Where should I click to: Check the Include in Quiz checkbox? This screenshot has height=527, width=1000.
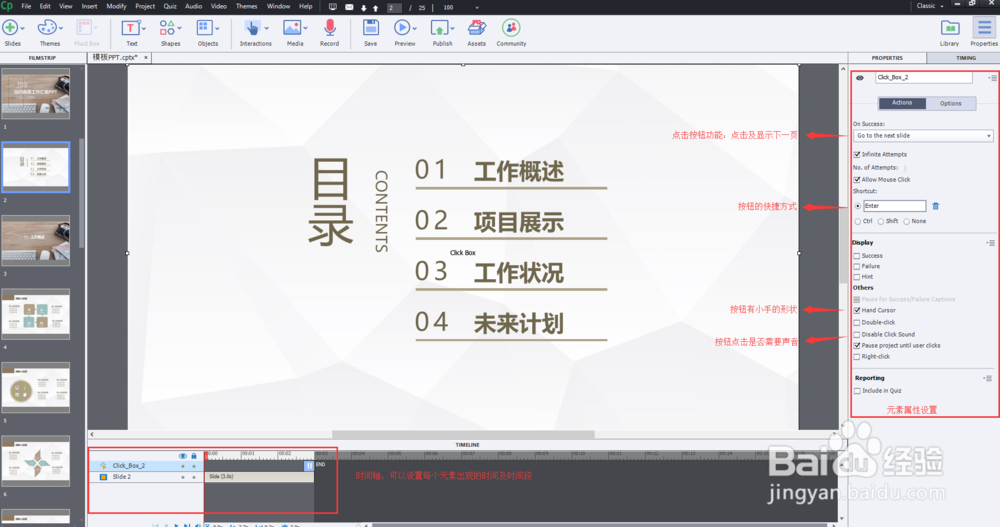858,391
